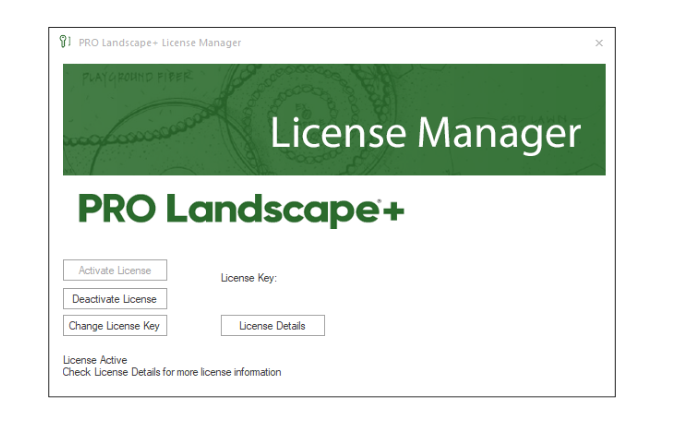This screenshot has width=680, height=430.
Task: Click the key icon in title bar
Action: pos(65,42)
